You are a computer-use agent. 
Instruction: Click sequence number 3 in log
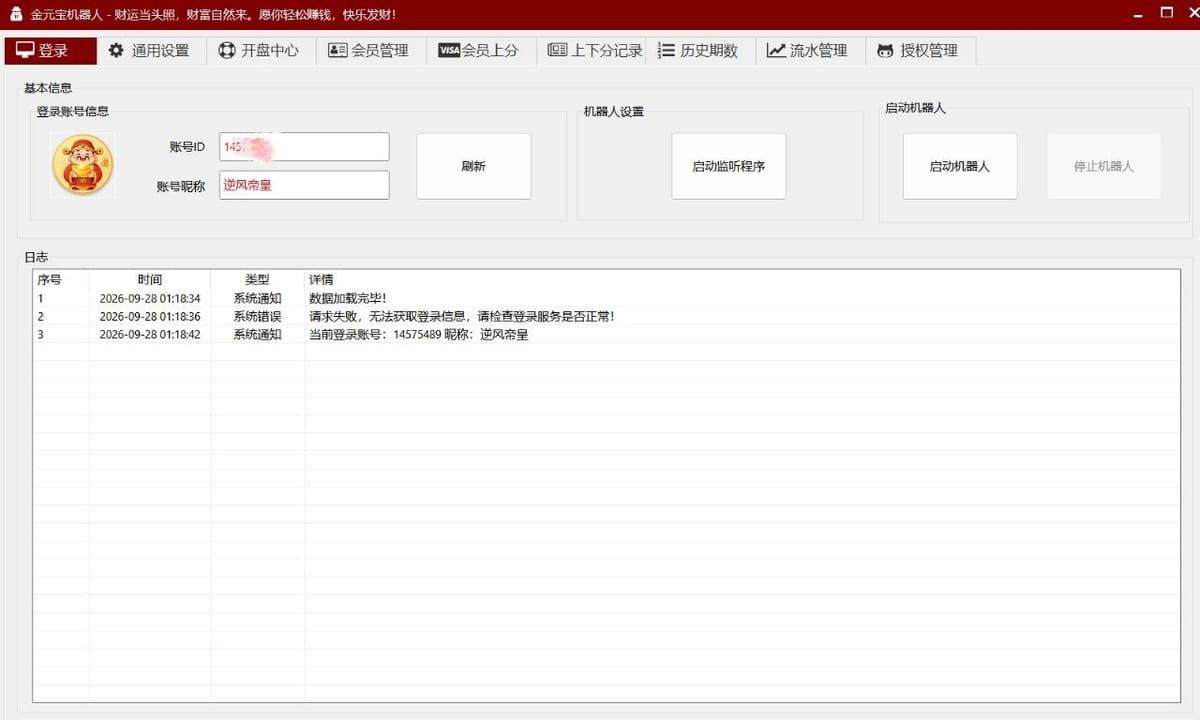(41, 334)
